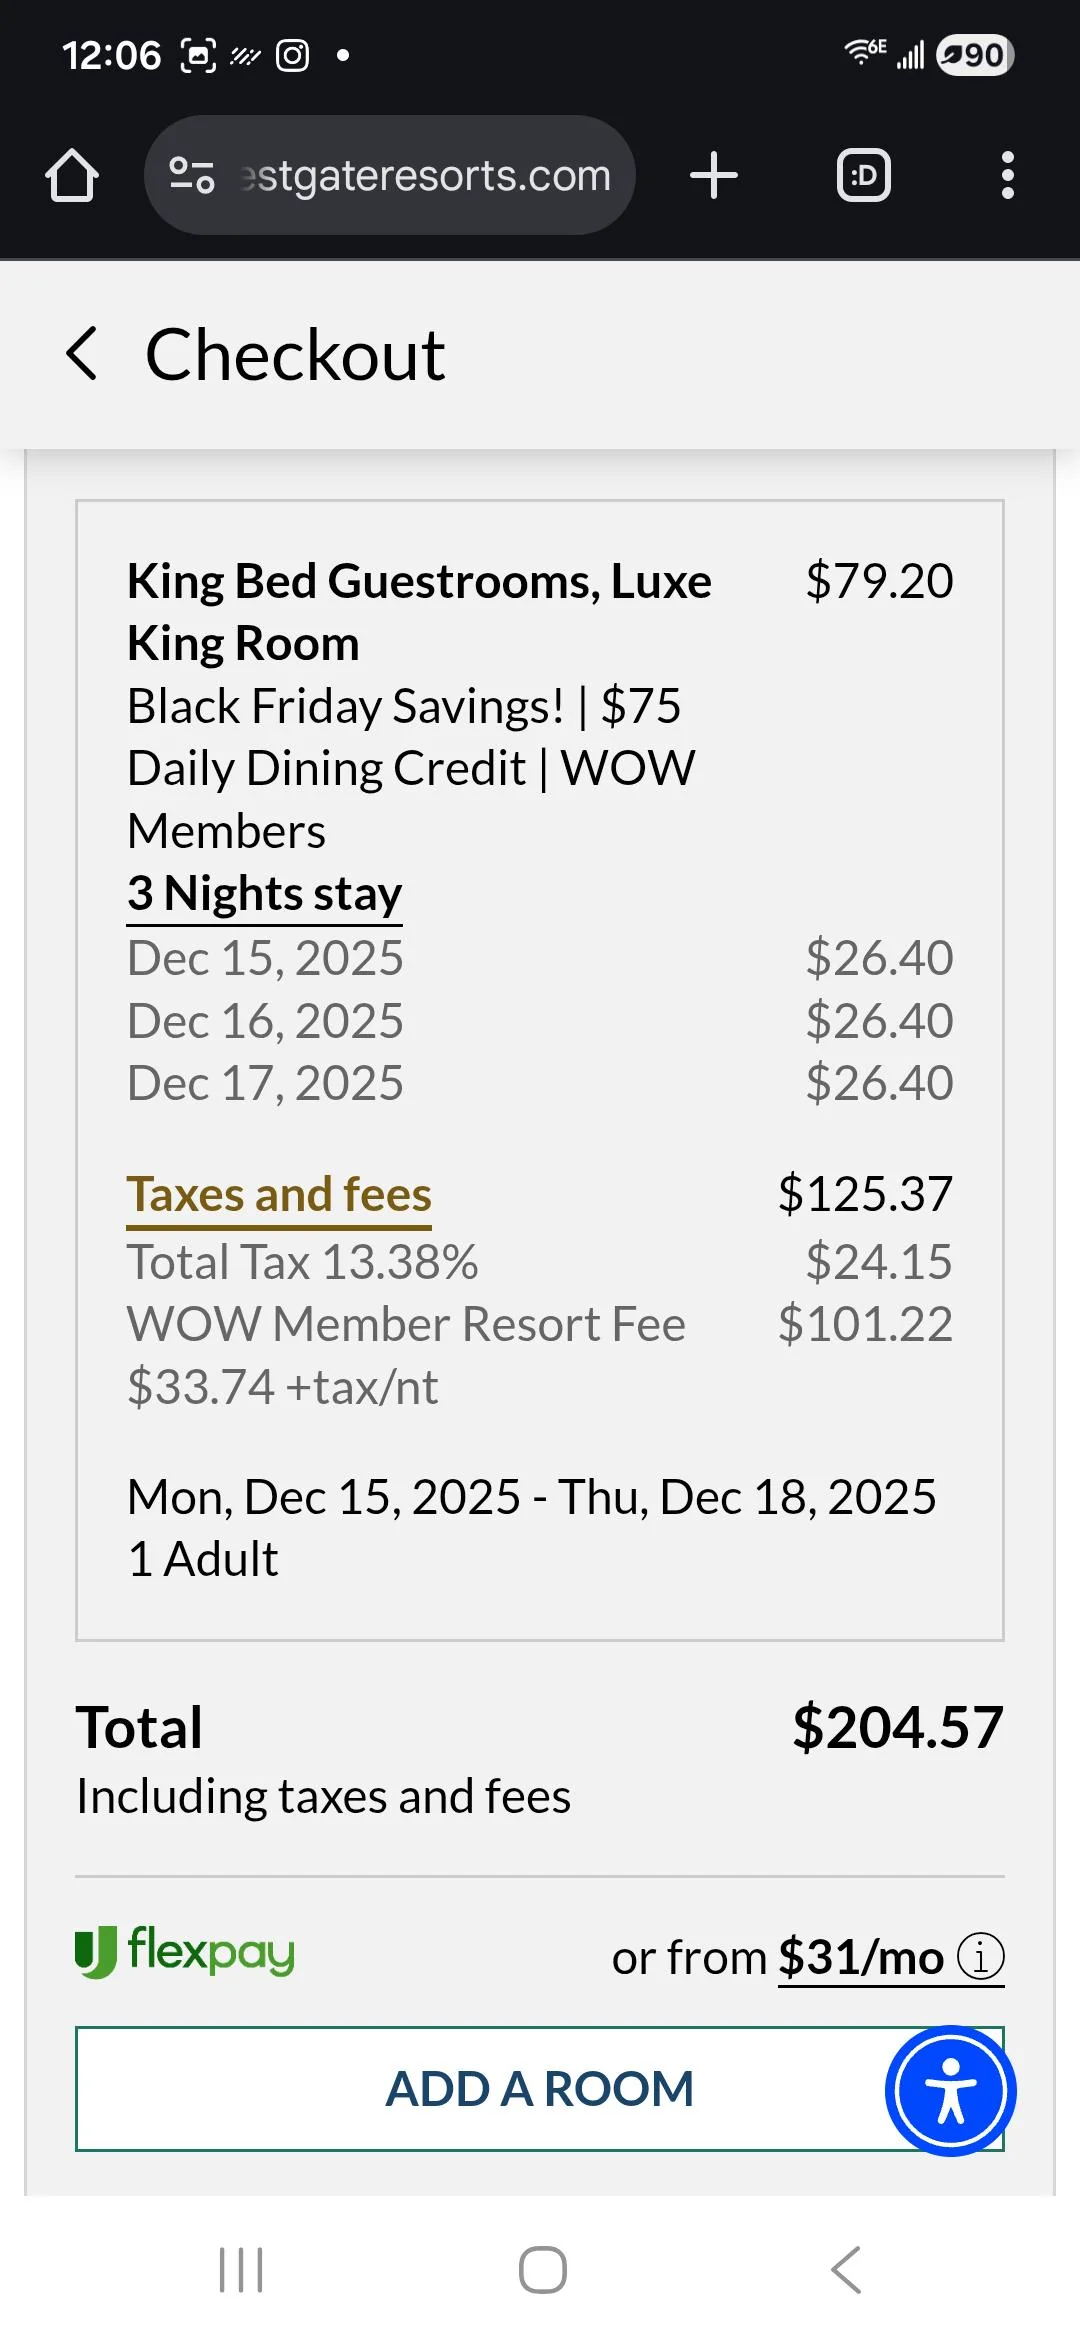Image resolution: width=1080 pixels, height=2340 pixels.
Task: Open Chrome three-dot overflow menu
Action: coord(1007,176)
